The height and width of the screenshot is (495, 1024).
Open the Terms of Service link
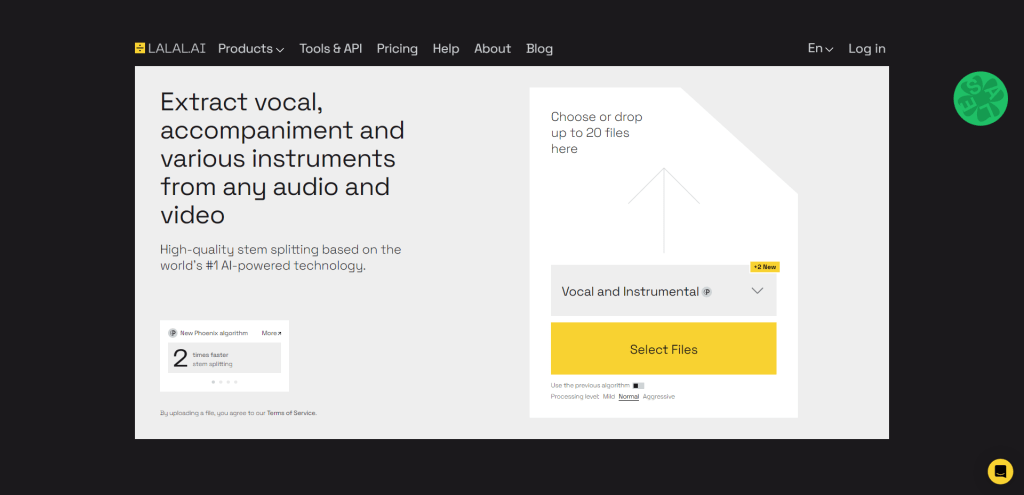pos(291,413)
